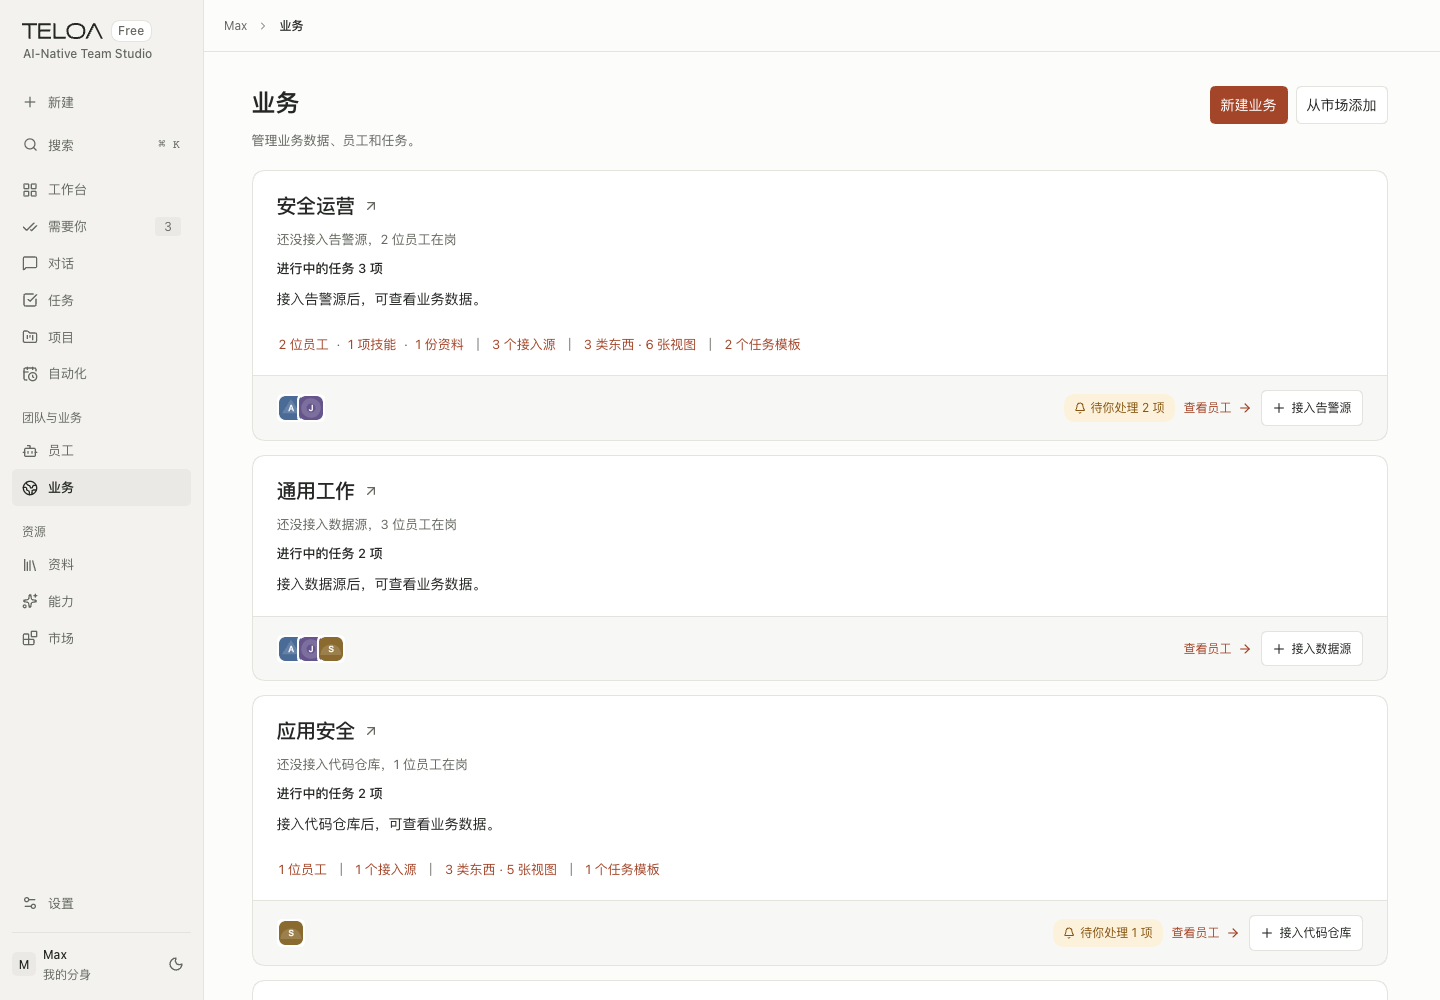Click the 市场 icon in sidebar
1440x1000 pixels.
coord(30,638)
